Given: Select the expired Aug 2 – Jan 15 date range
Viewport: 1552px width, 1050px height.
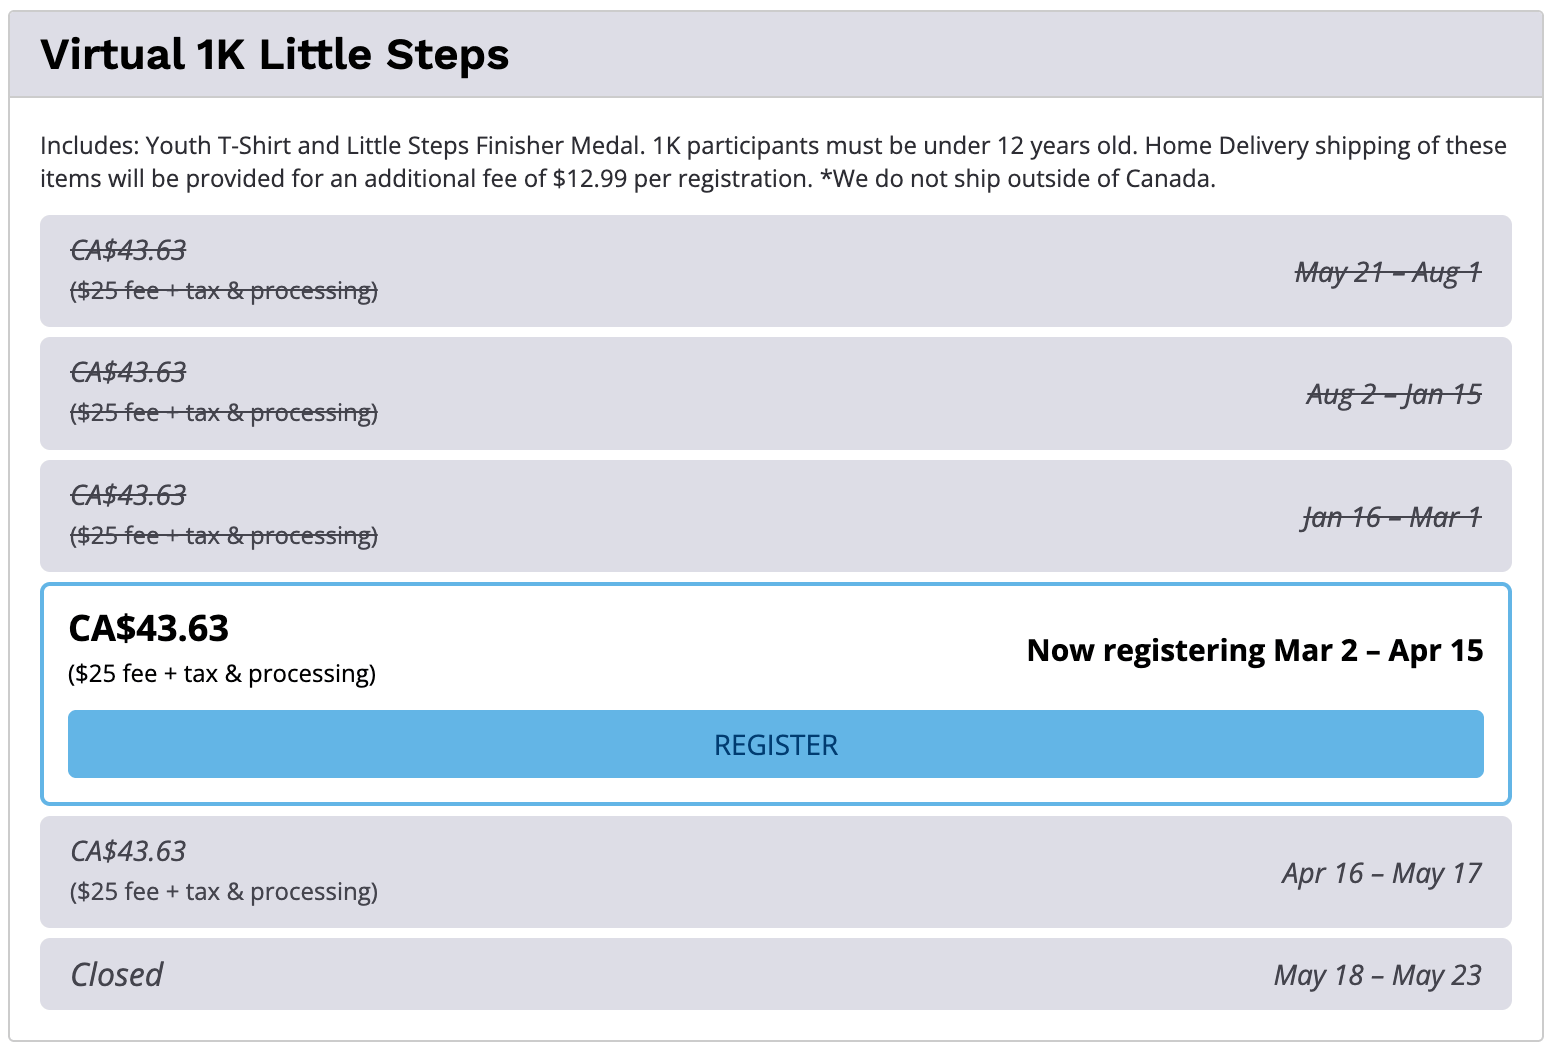Looking at the screenshot, I should (x=1393, y=394).
